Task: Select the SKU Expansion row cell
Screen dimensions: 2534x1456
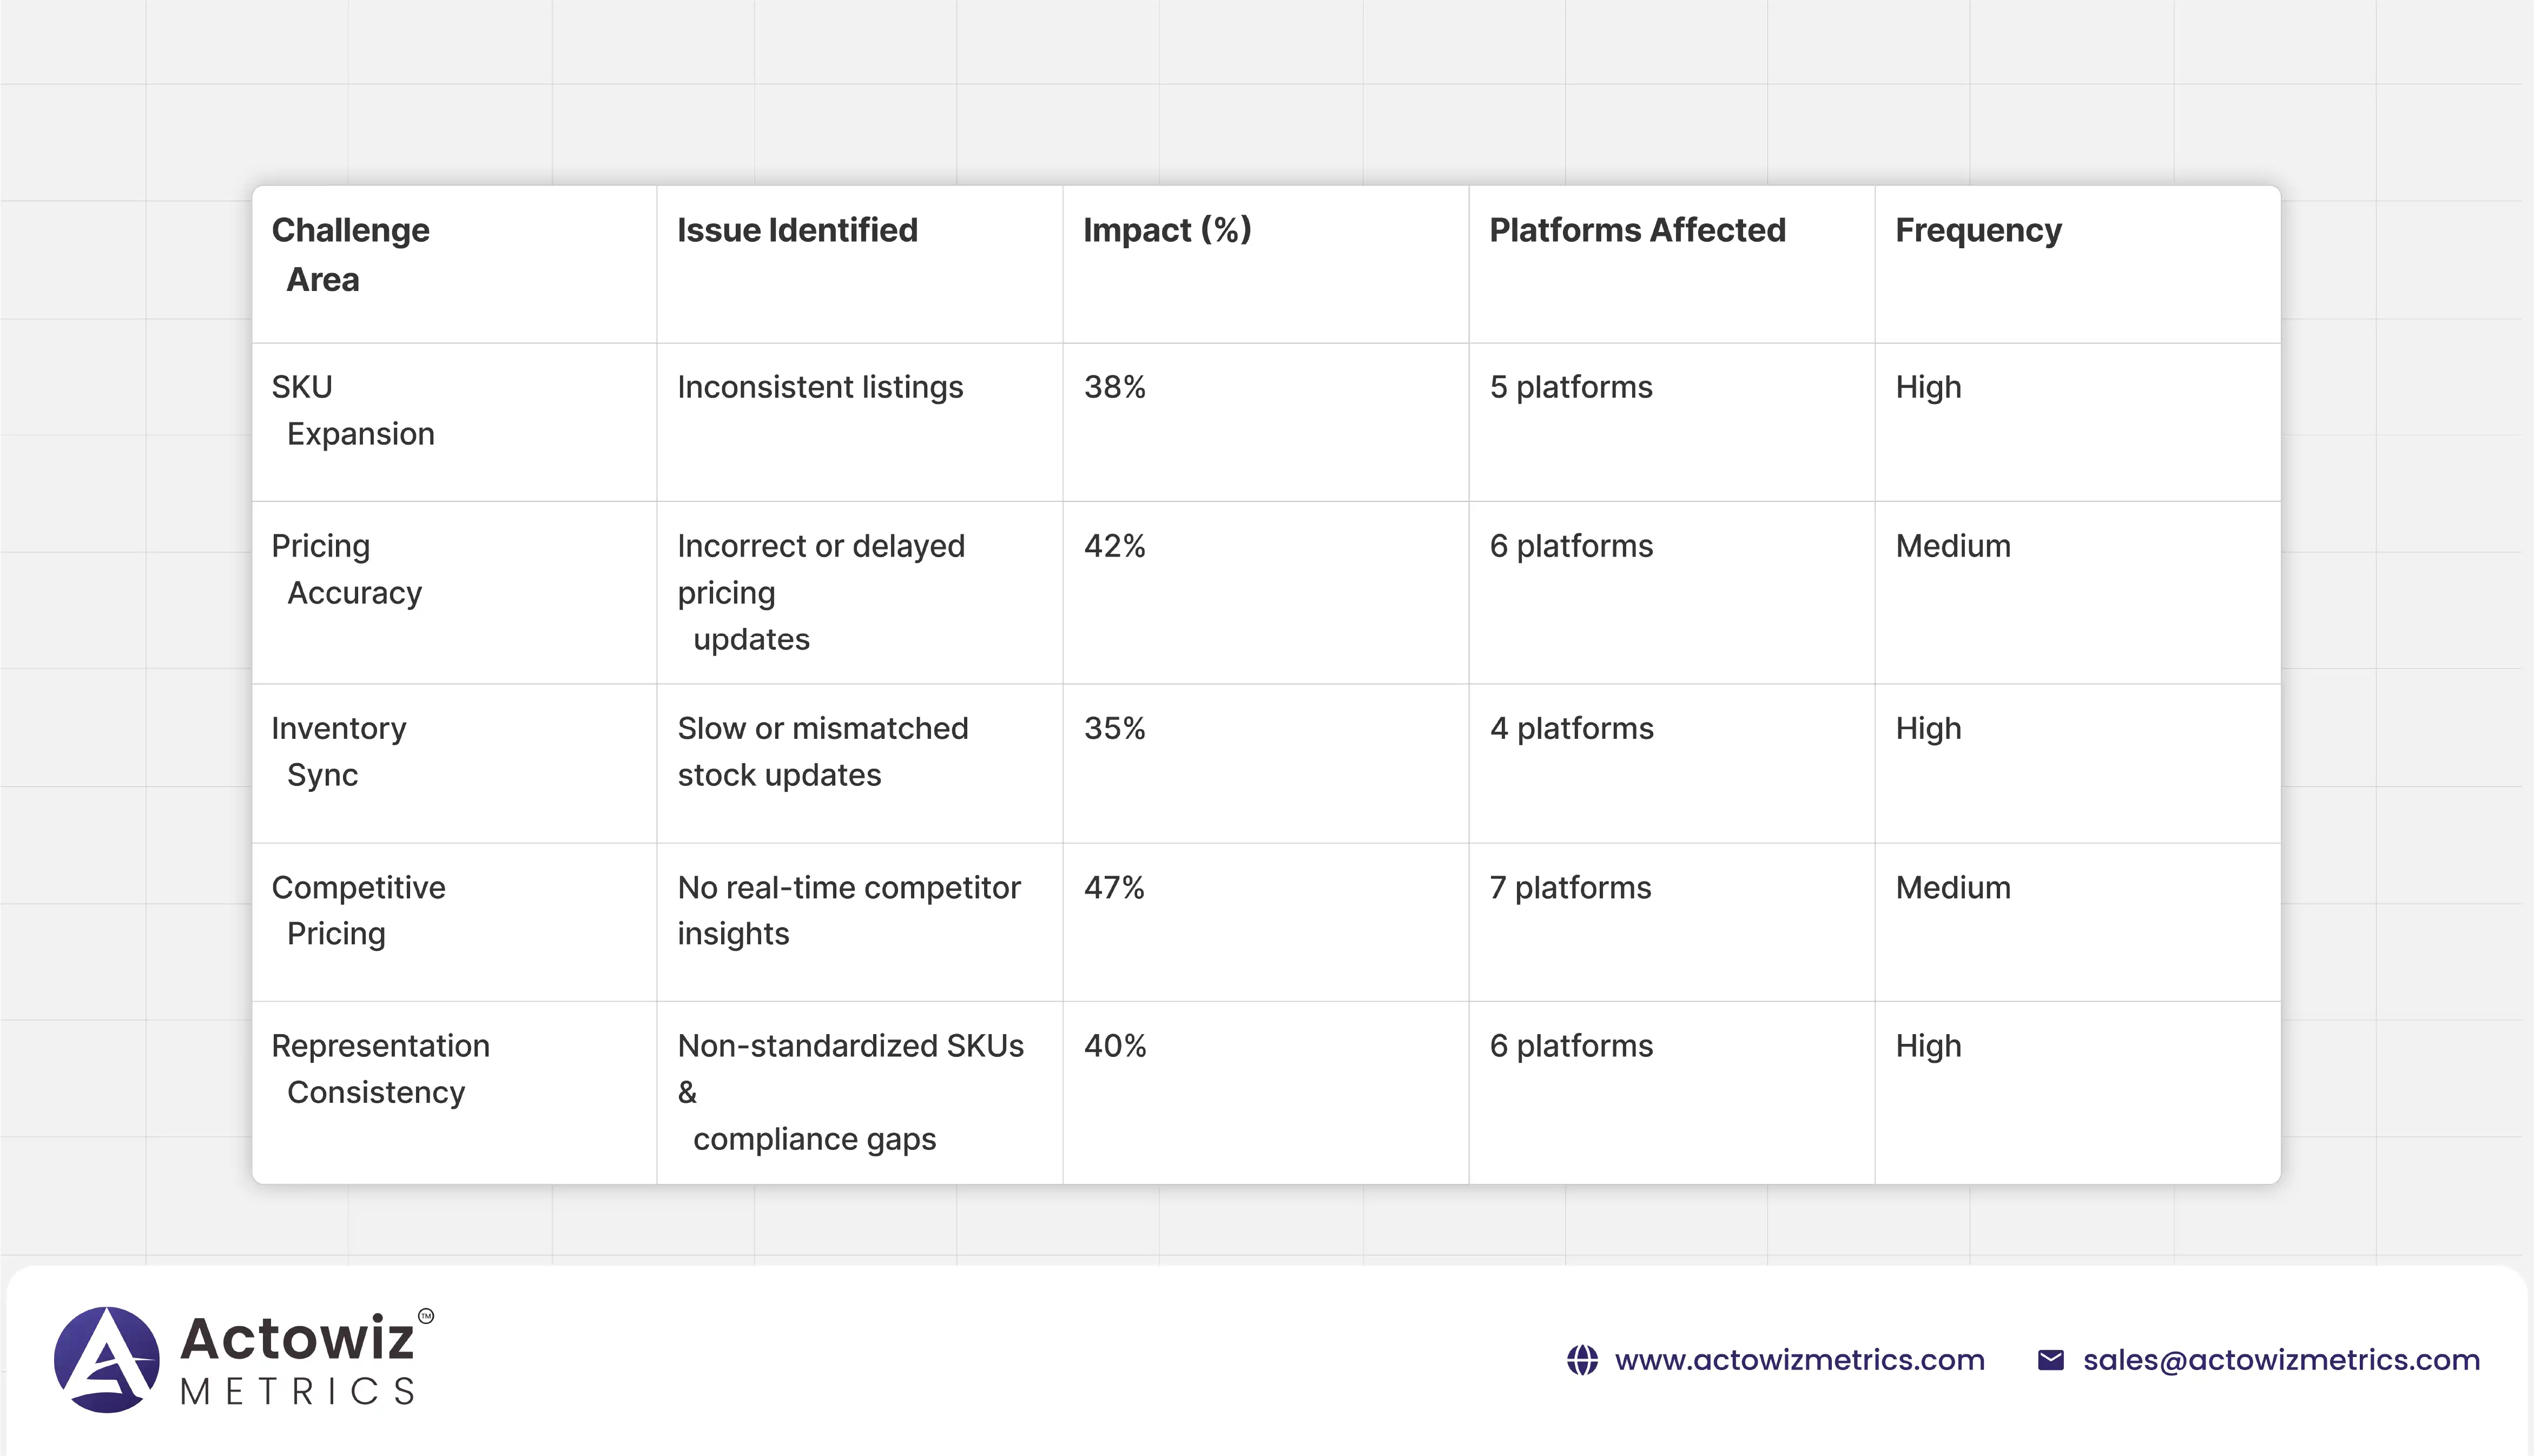Action: pos(352,410)
